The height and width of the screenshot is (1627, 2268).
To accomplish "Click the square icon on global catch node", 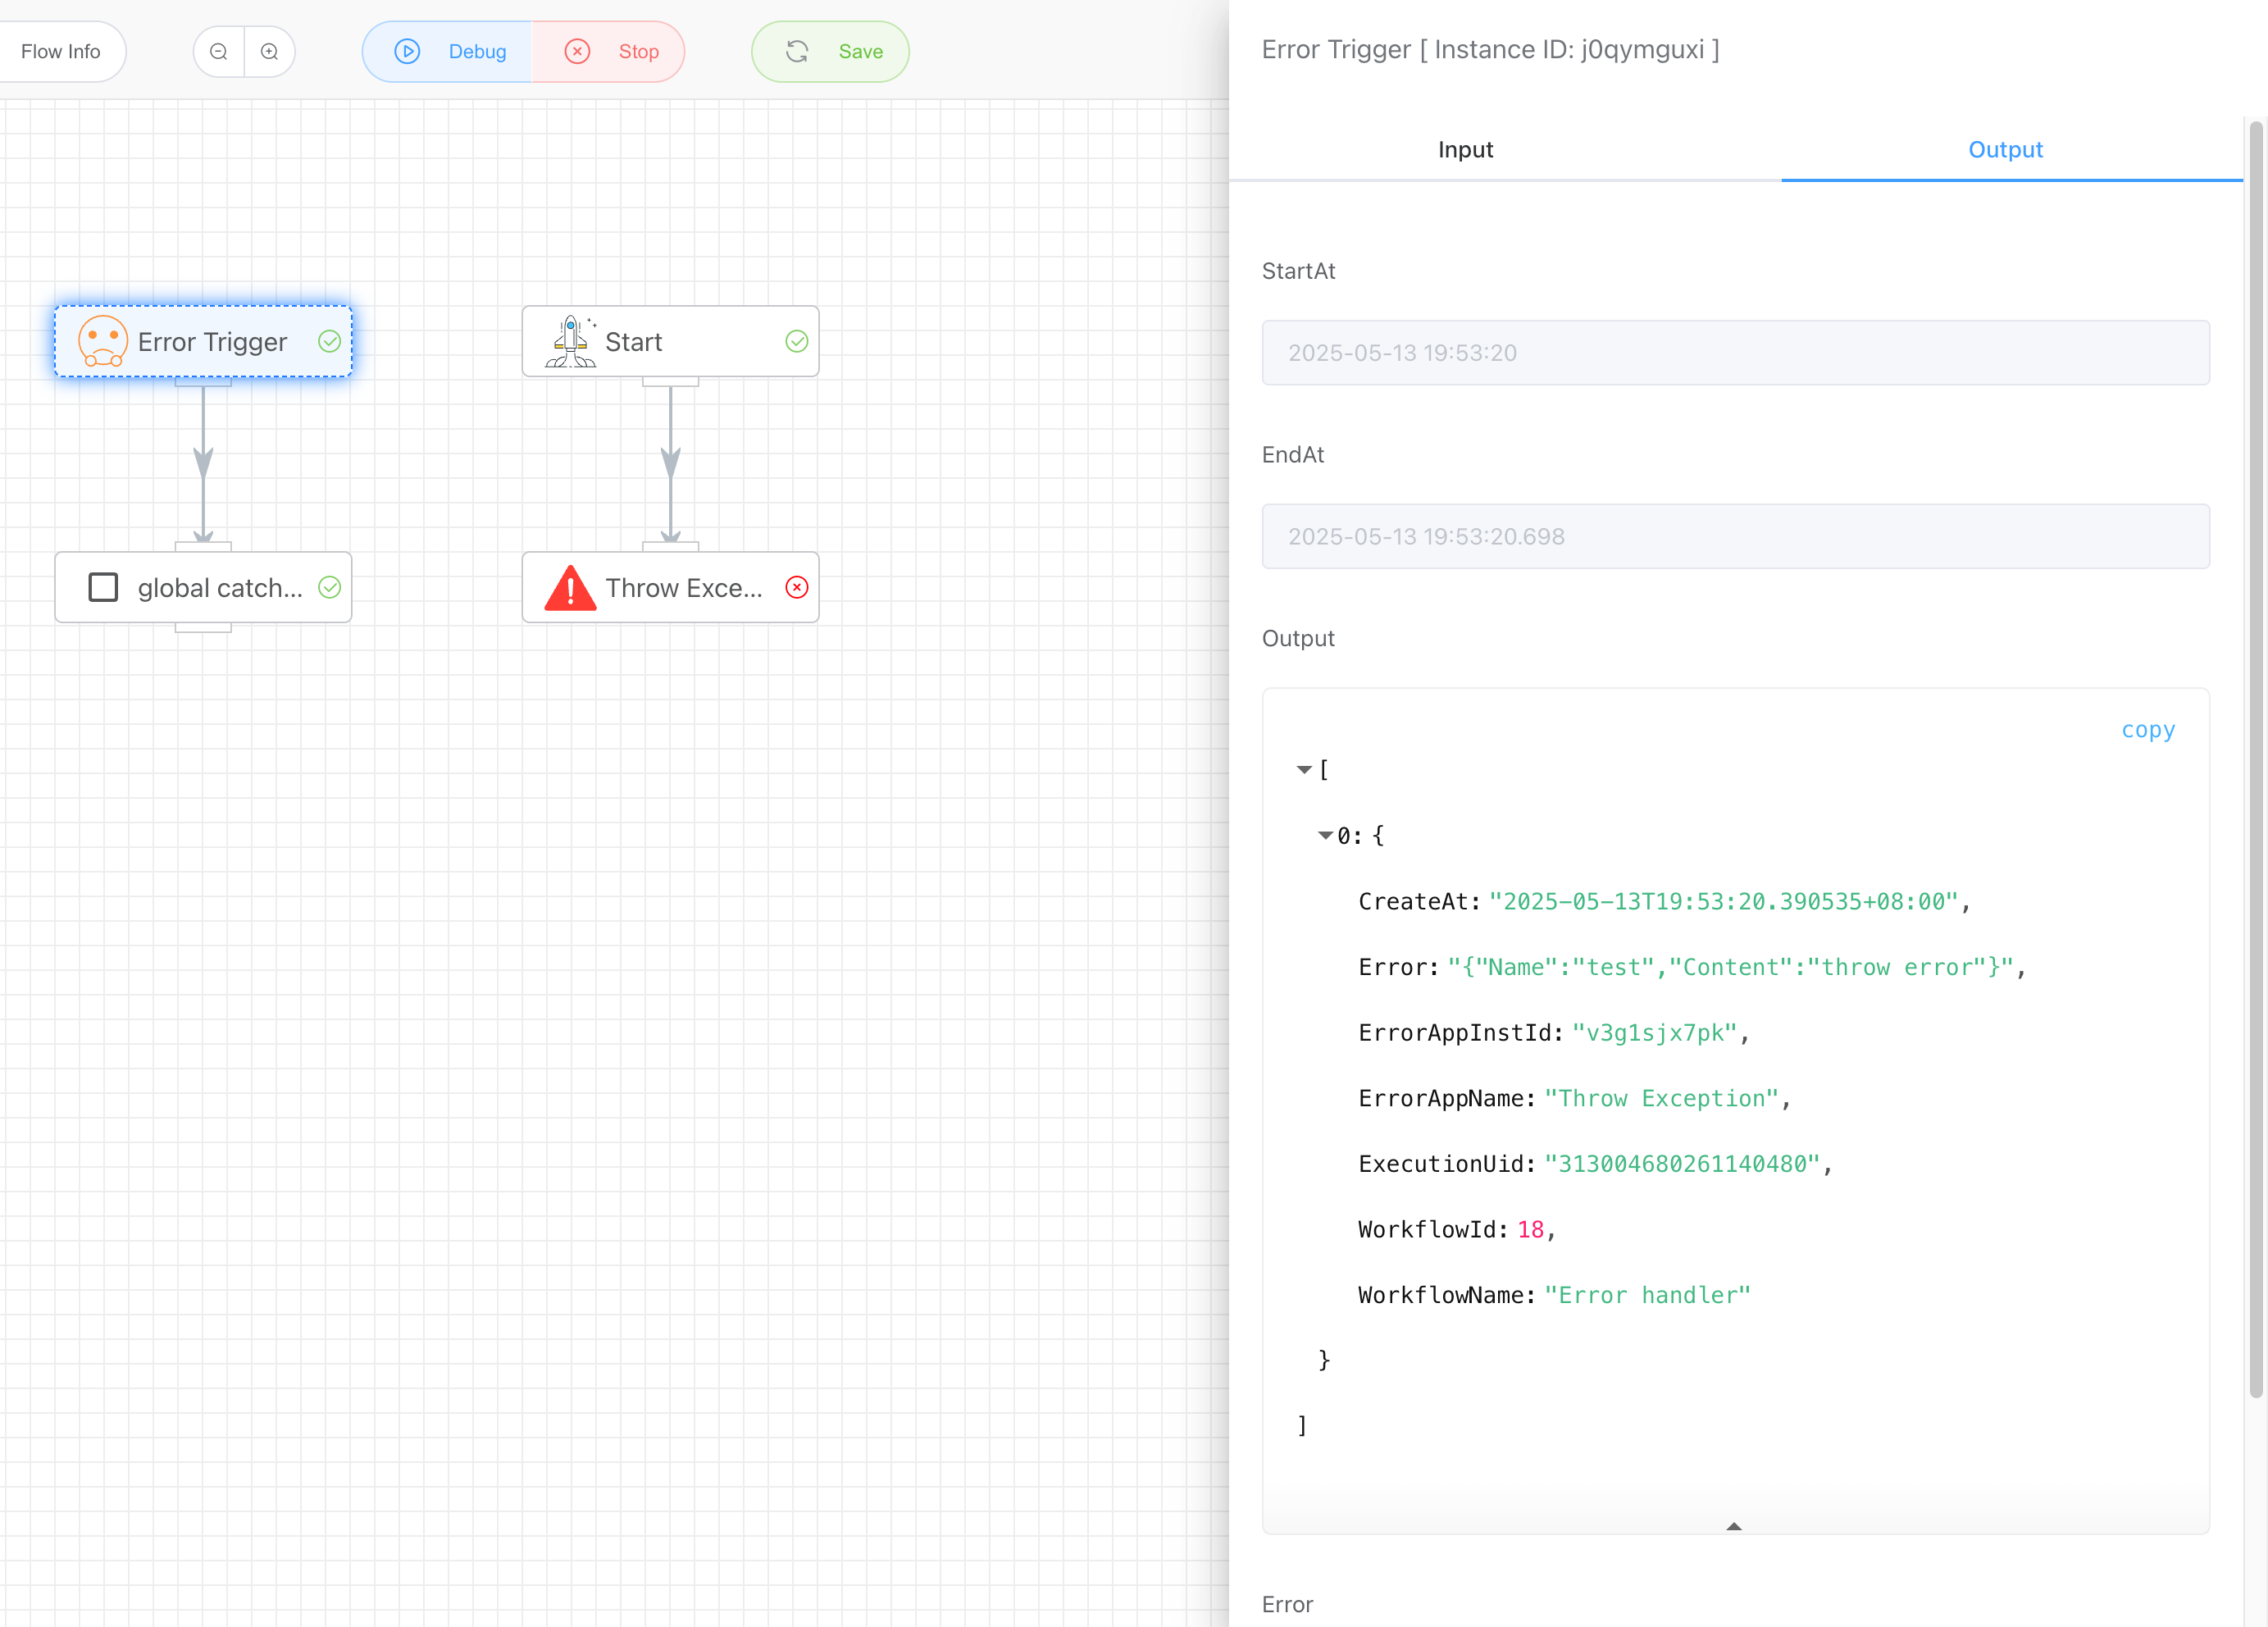I will click(x=103, y=588).
